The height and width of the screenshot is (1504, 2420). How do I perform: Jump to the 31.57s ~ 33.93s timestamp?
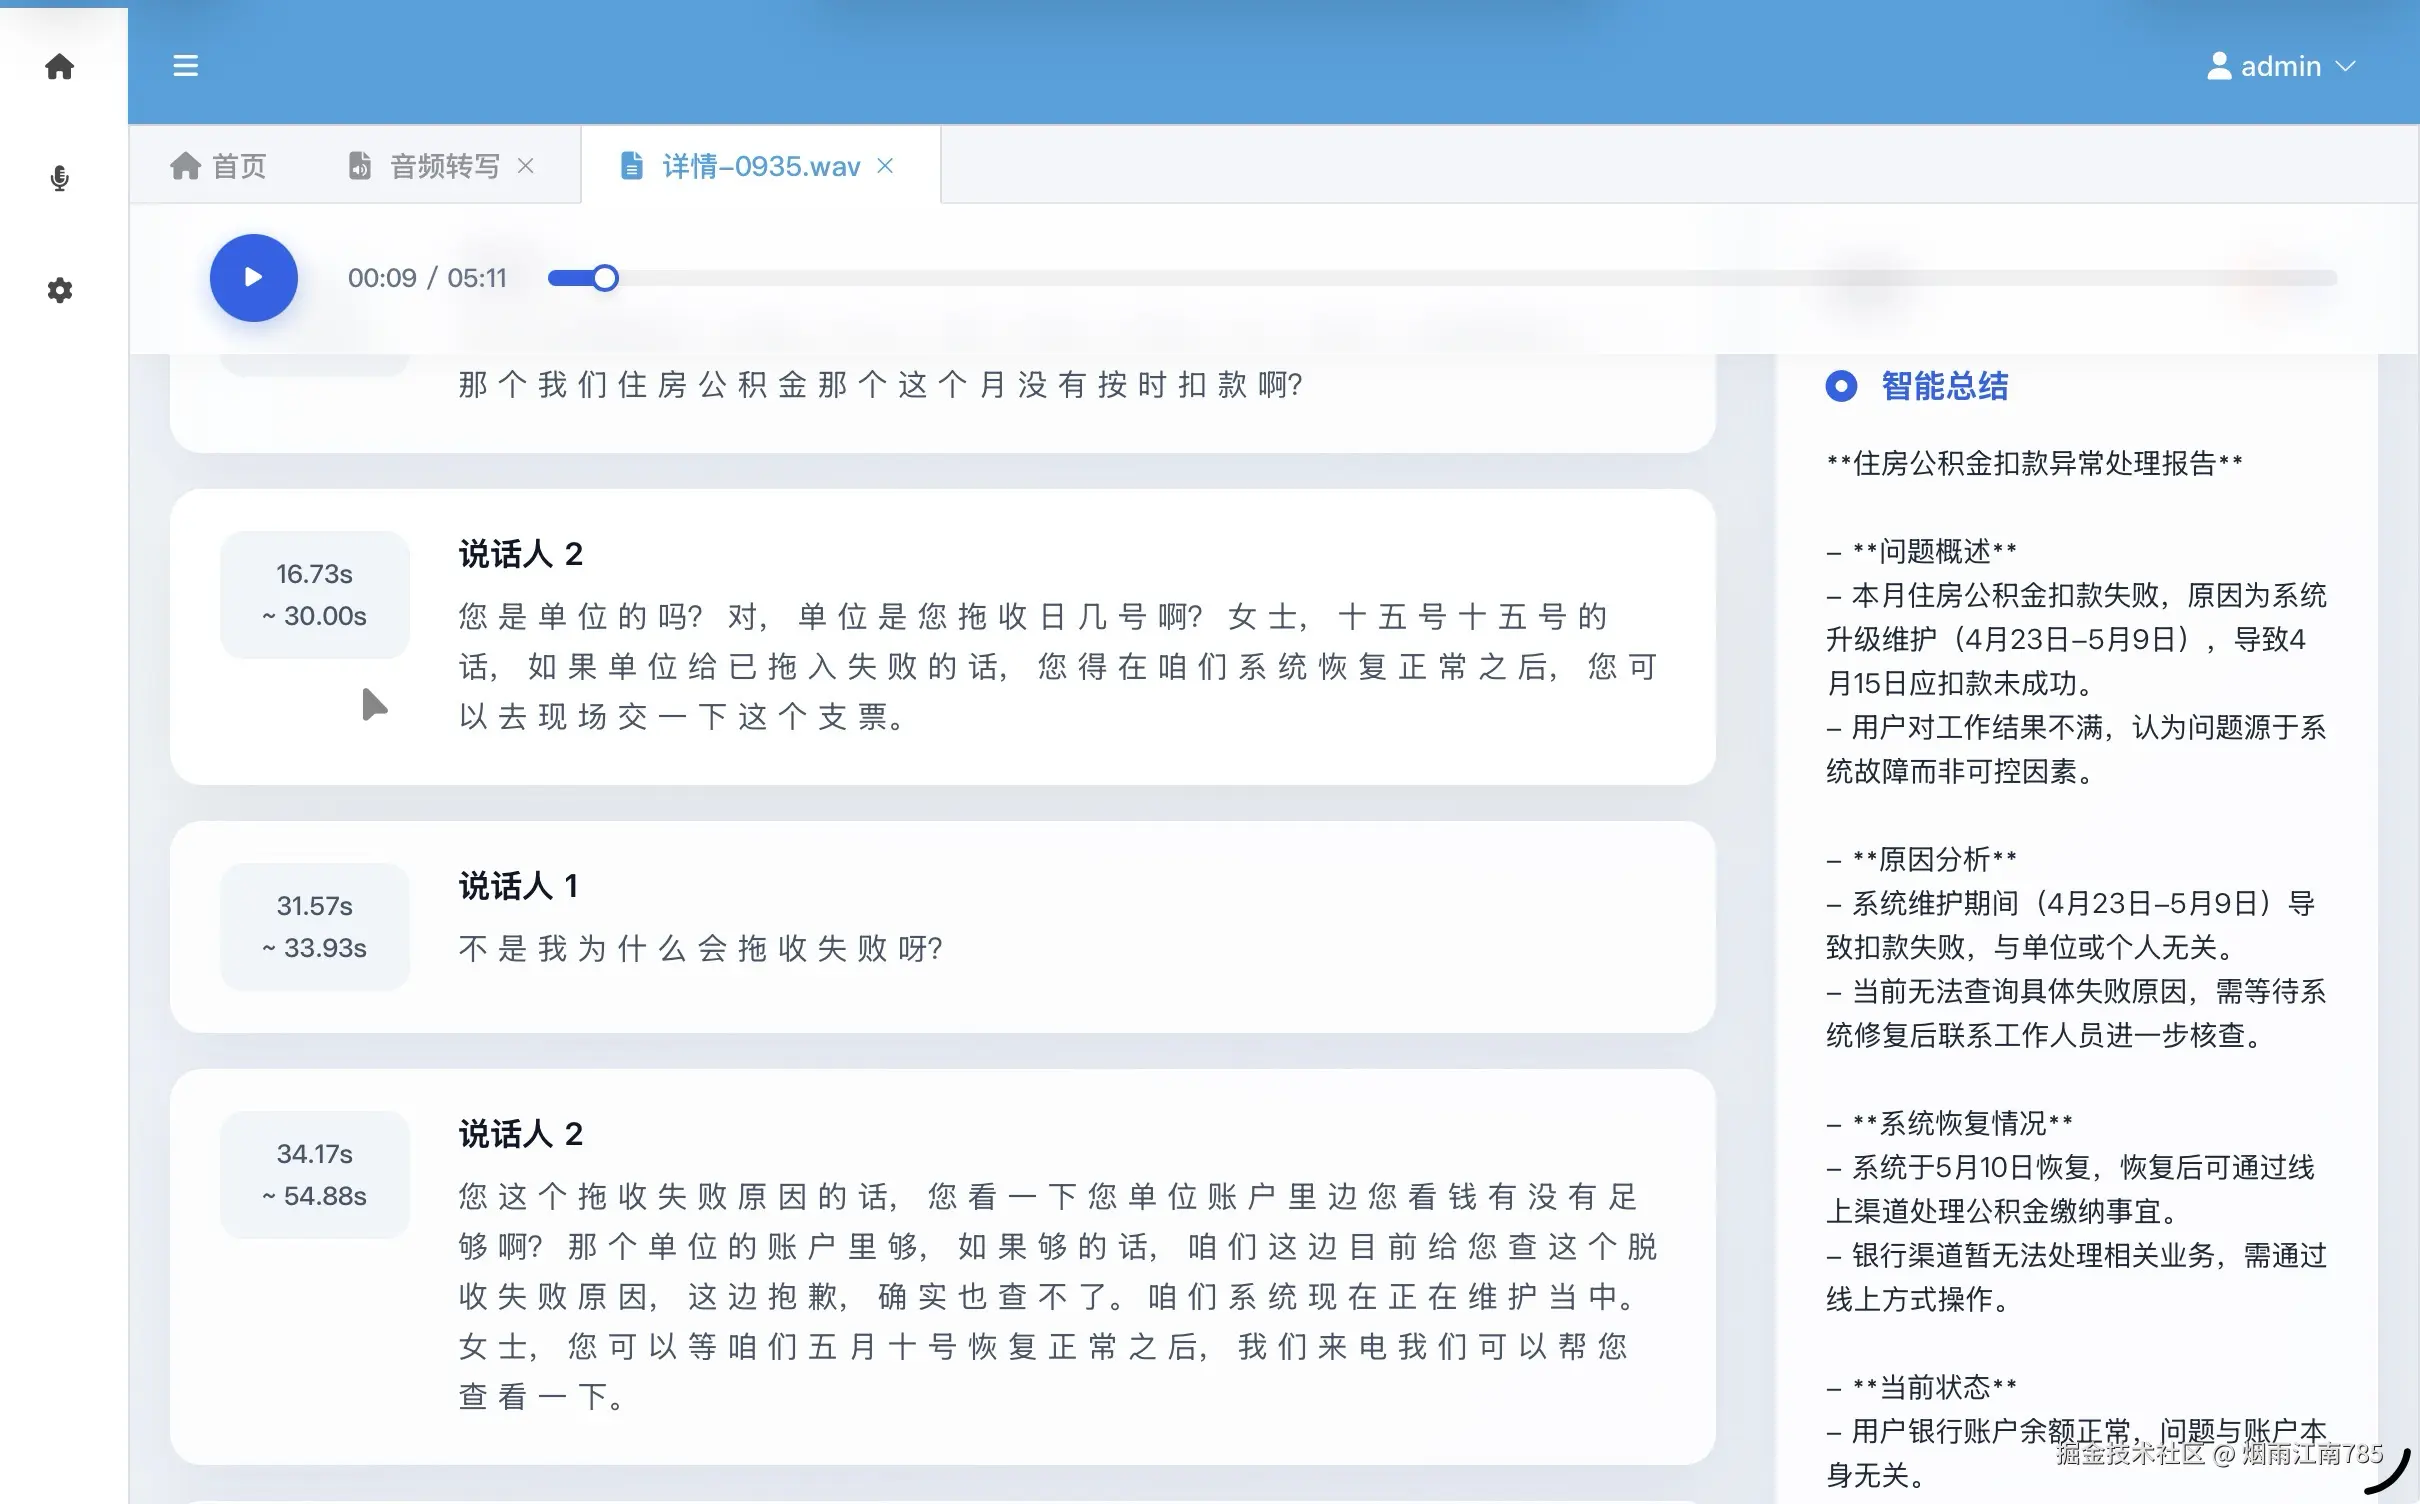314,927
